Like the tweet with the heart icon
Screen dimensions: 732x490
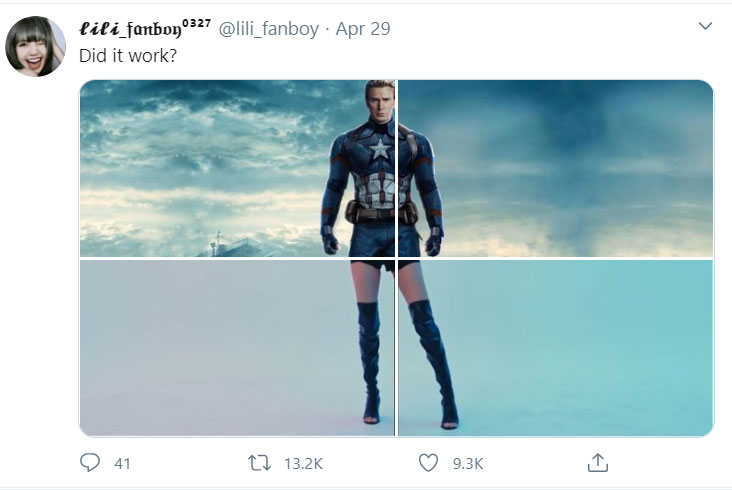(428, 462)
